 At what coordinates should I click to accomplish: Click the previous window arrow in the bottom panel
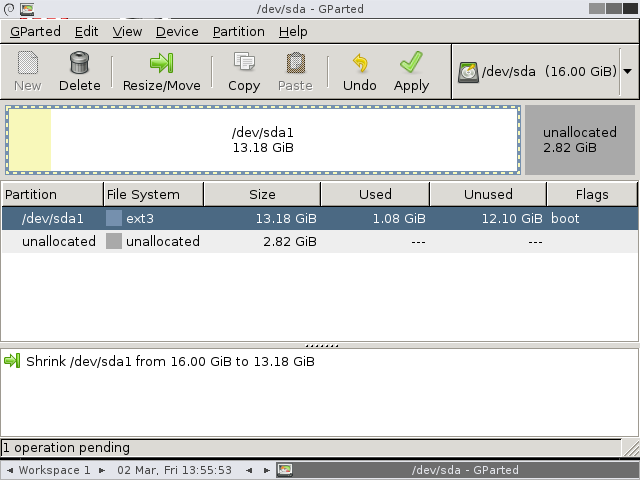point(249,470)
